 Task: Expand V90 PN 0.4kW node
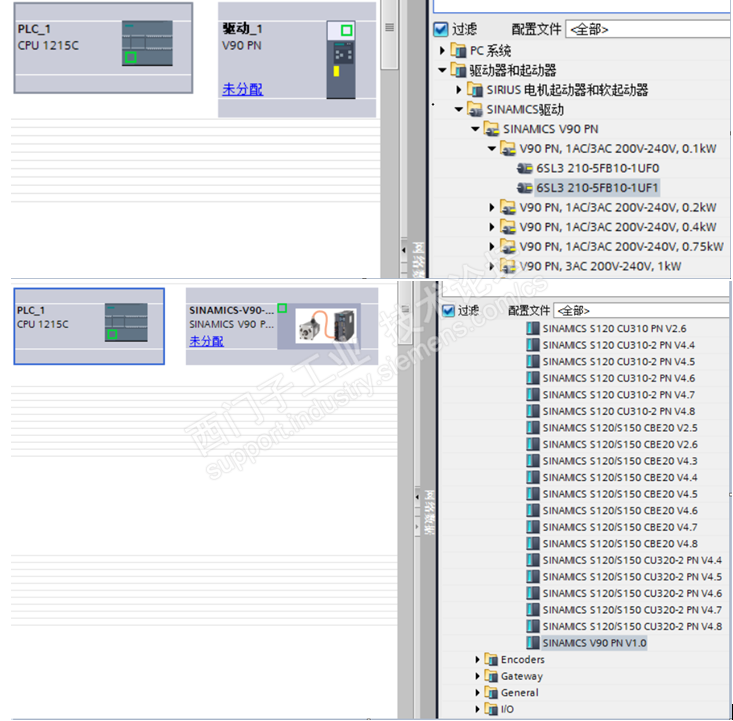click(x=492, y=227)
